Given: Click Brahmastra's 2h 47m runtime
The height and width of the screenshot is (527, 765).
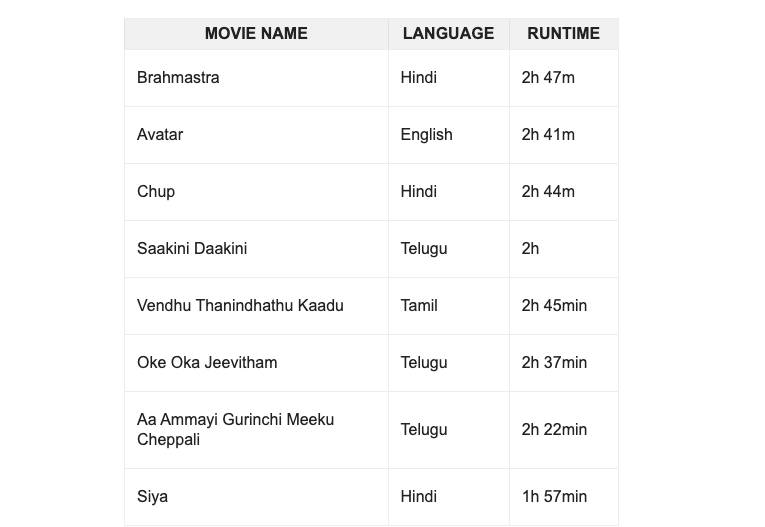Looking at the screenshot, I should point(548,77).
